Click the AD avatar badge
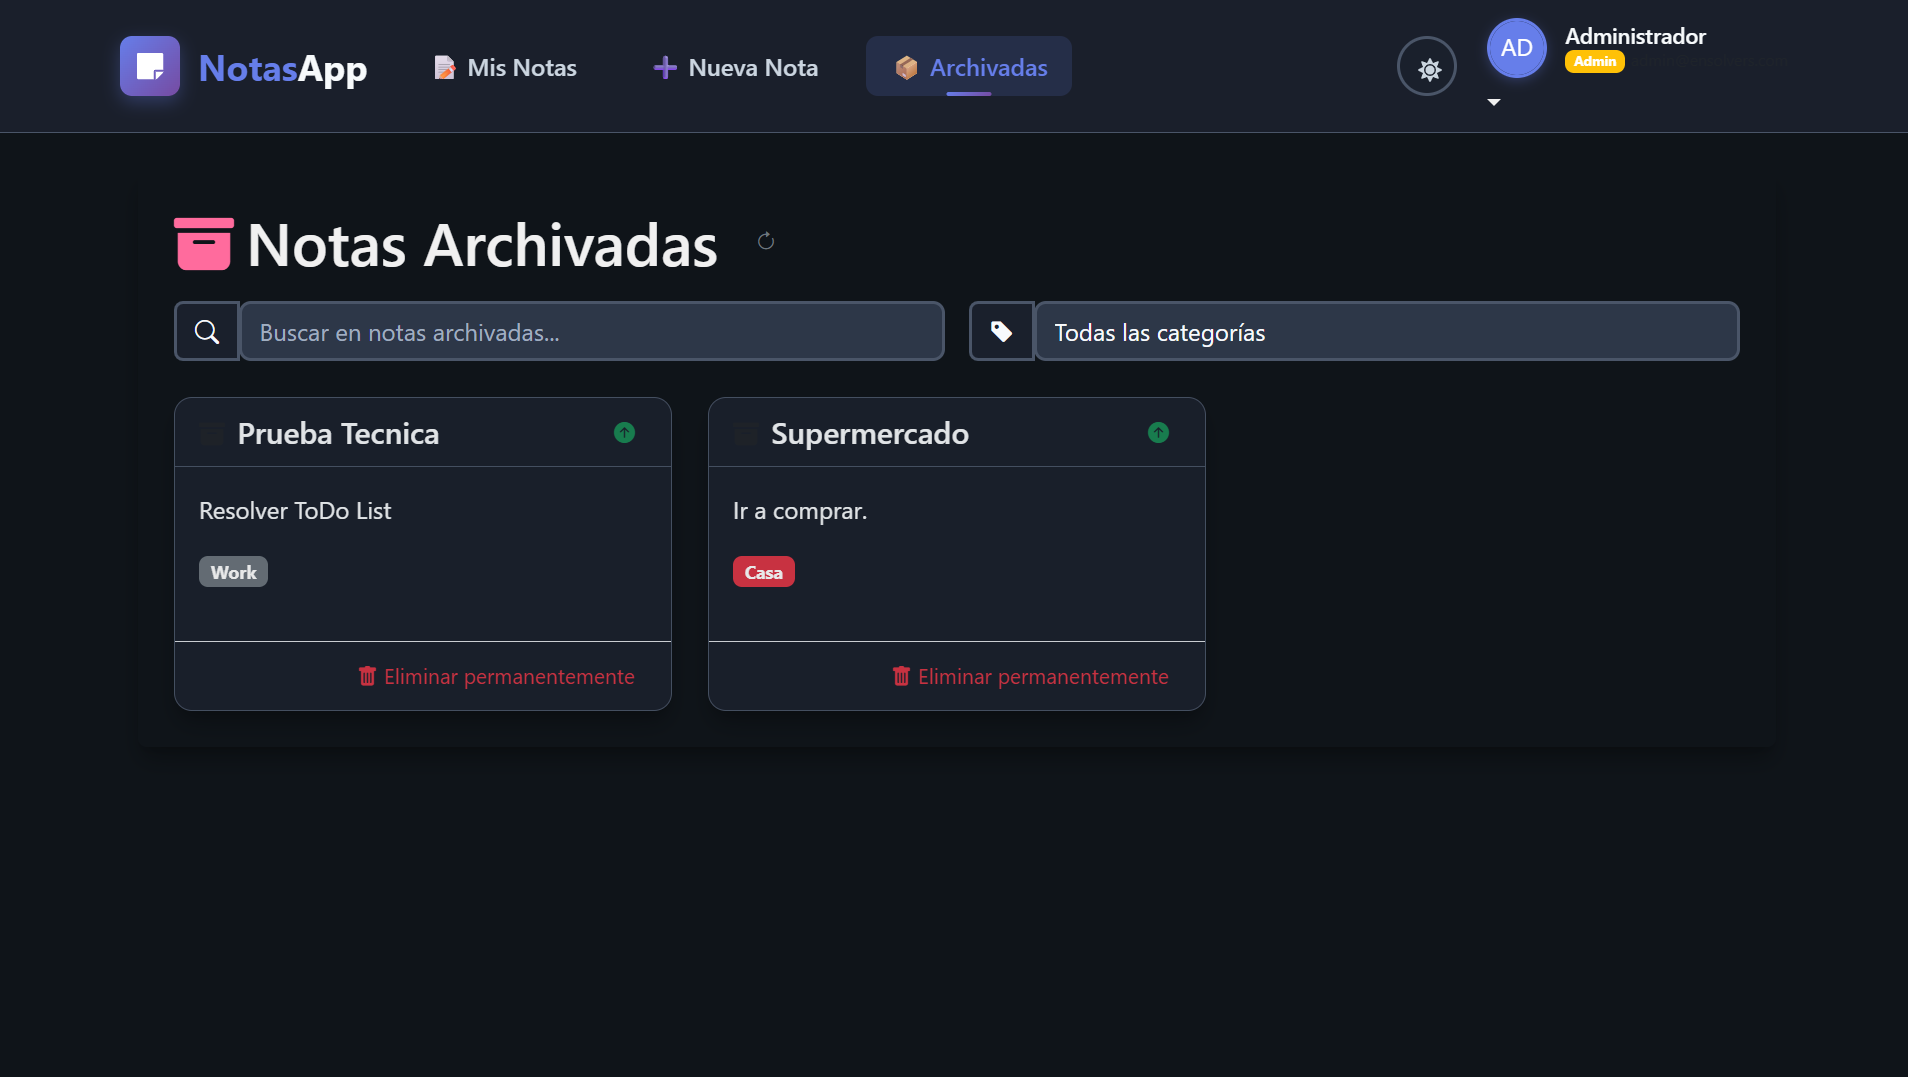The width and height of the screenshot is (1908, 1077). (x=1516, y=47)
